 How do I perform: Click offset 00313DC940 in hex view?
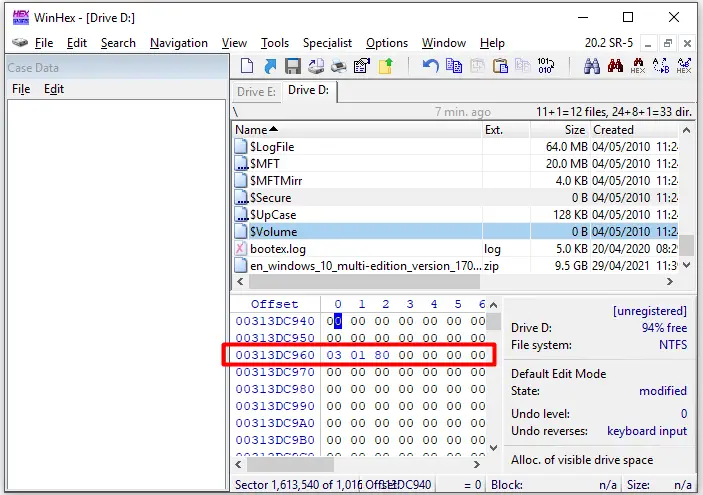tap(275, 321)
